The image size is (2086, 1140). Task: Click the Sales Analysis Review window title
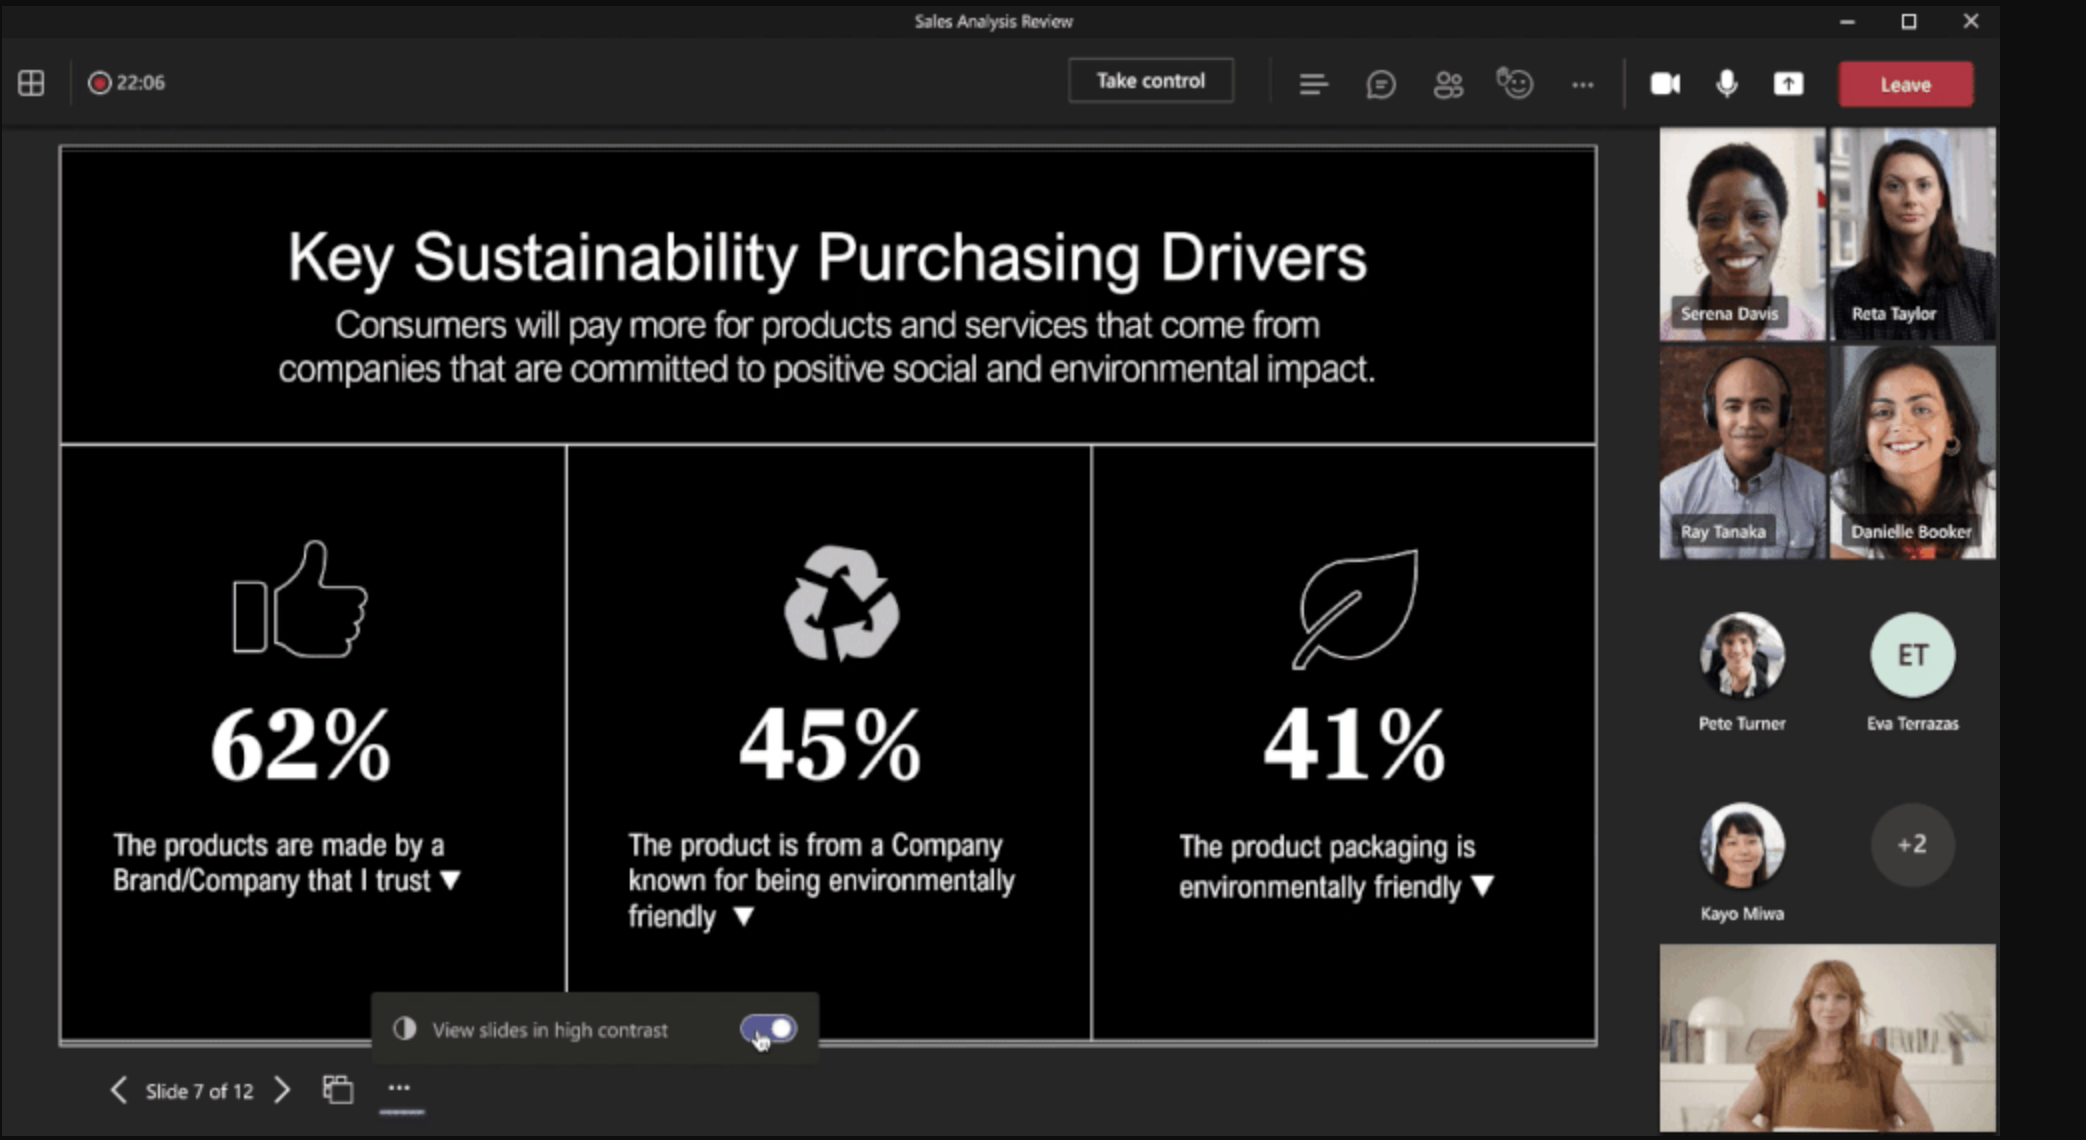tap(993, 21)
